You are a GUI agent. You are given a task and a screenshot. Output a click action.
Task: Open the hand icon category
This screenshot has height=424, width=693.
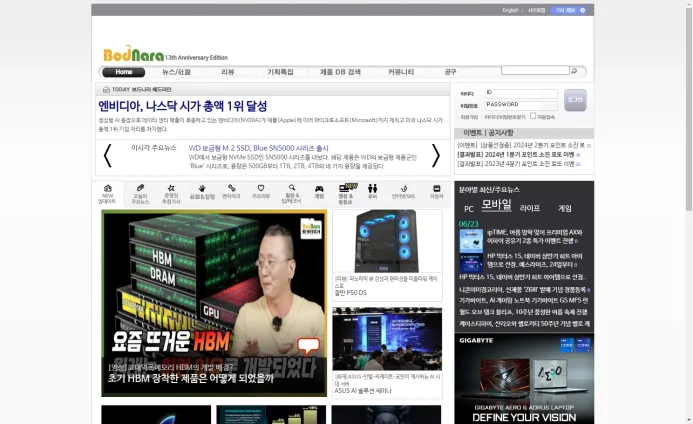202,192
